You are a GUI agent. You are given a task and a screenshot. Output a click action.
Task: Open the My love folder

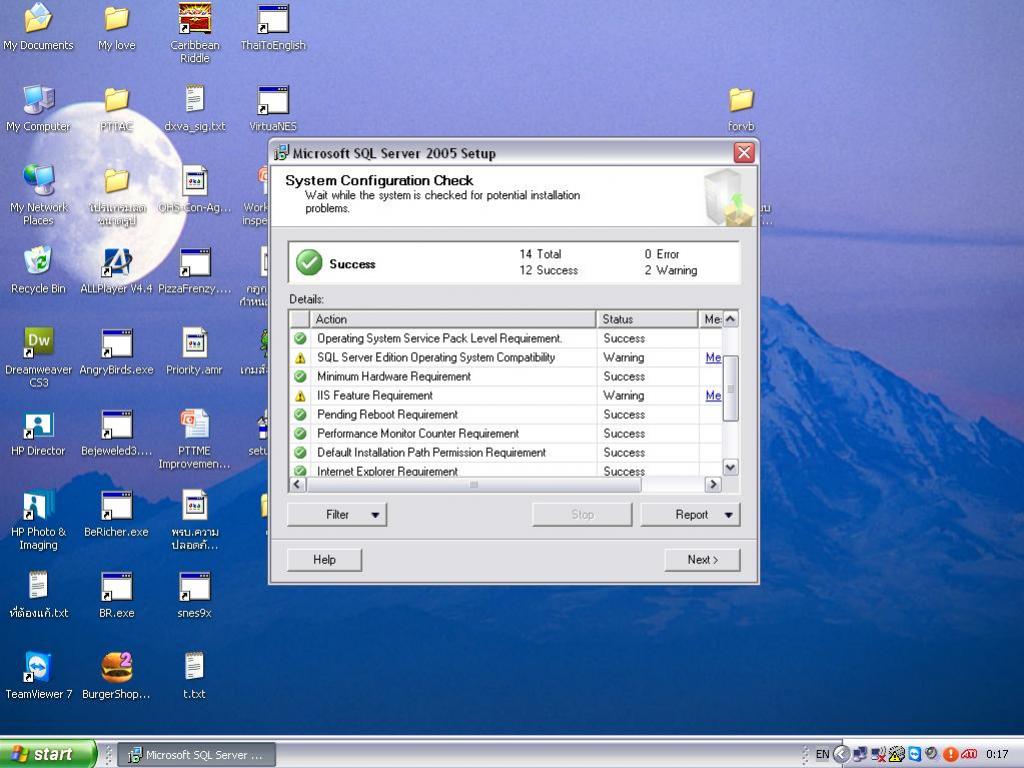click(117, 27)
